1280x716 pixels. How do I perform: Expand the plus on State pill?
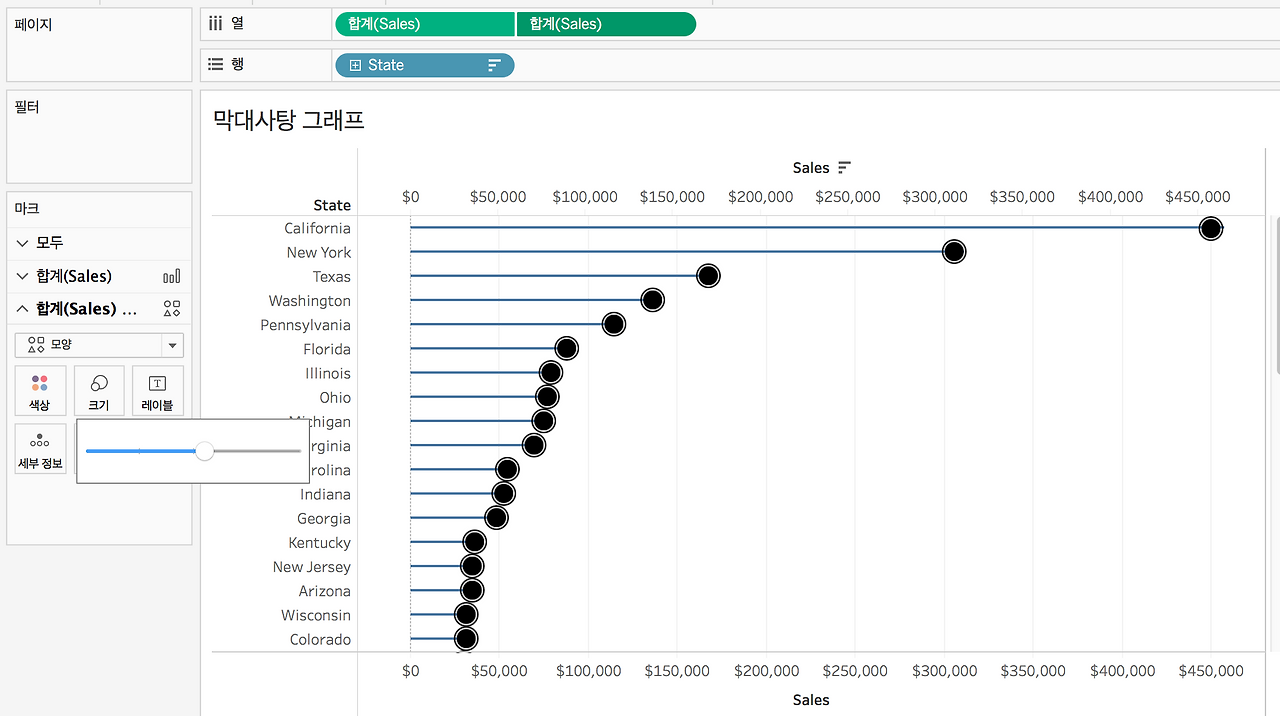pyautogui.click(x=355, y=65)
